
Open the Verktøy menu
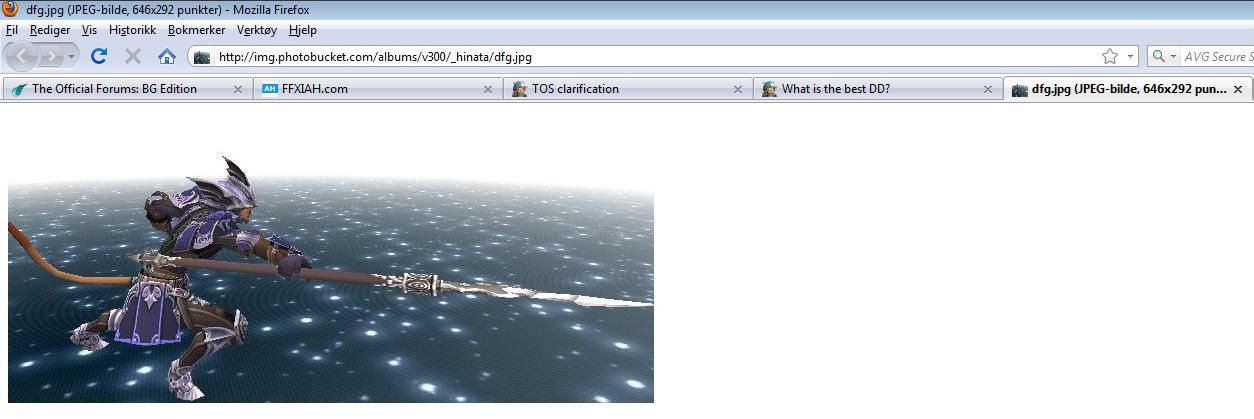tap(256, 30)
